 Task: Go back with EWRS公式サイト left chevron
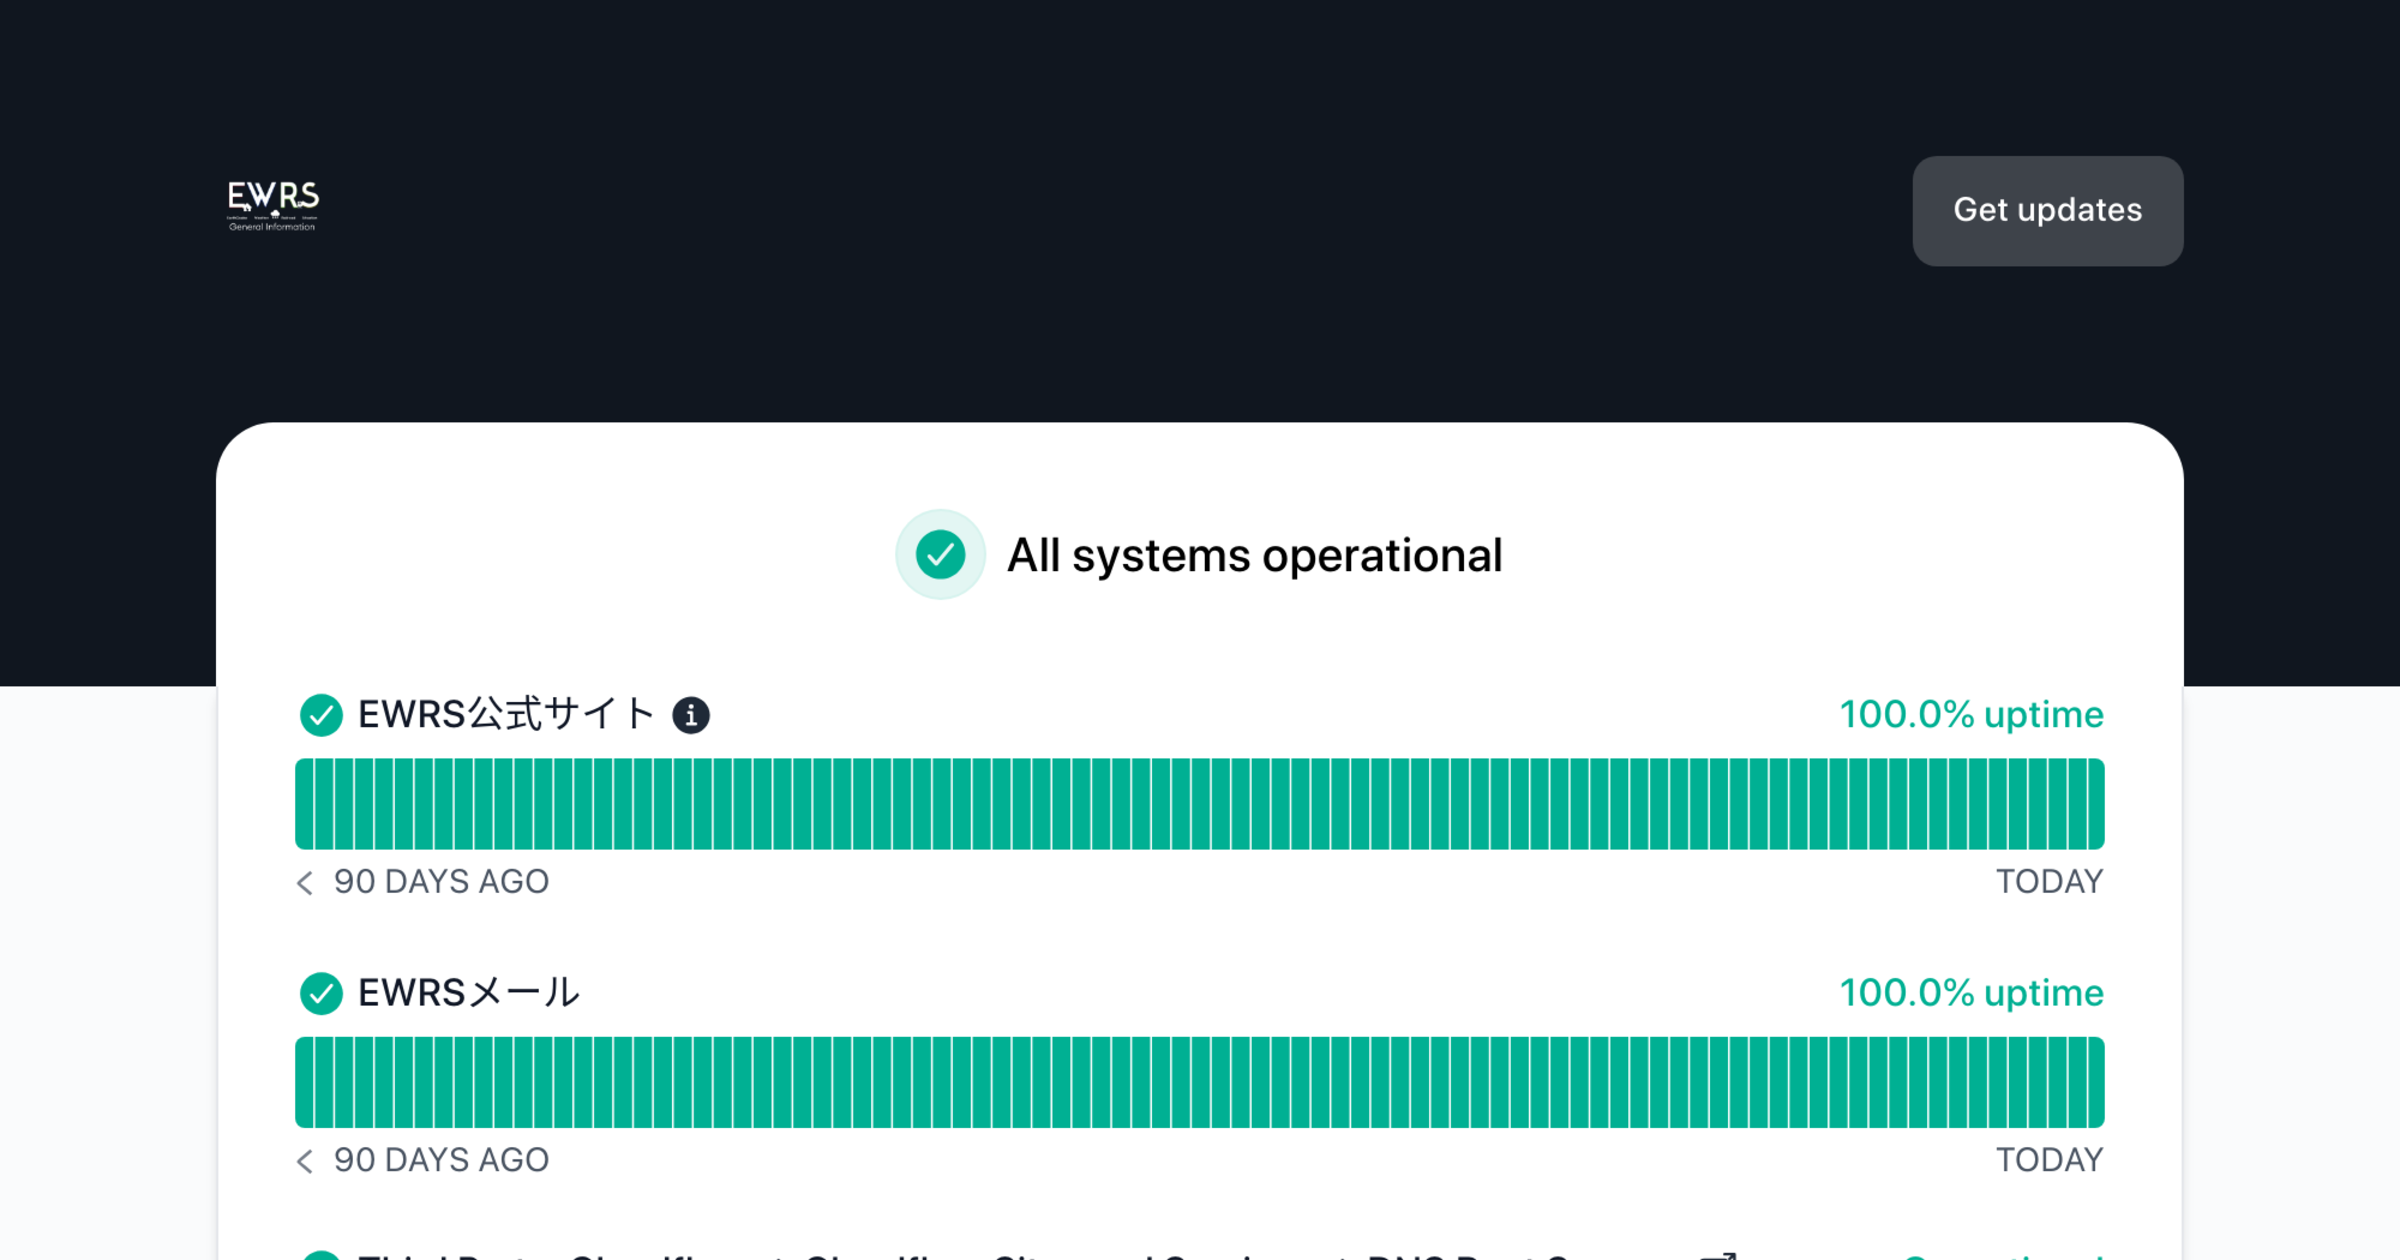click(305, 882)
